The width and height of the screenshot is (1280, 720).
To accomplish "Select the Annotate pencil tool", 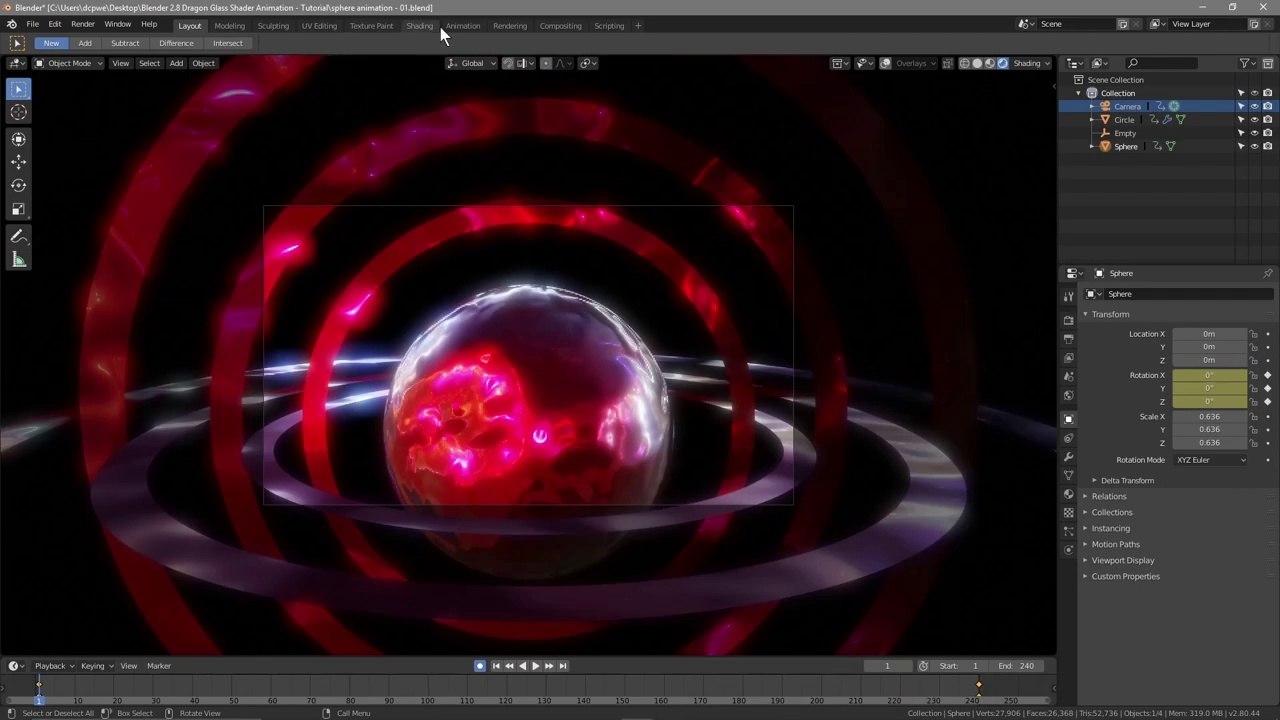I will pyautogui.click(x=18, y=236).
